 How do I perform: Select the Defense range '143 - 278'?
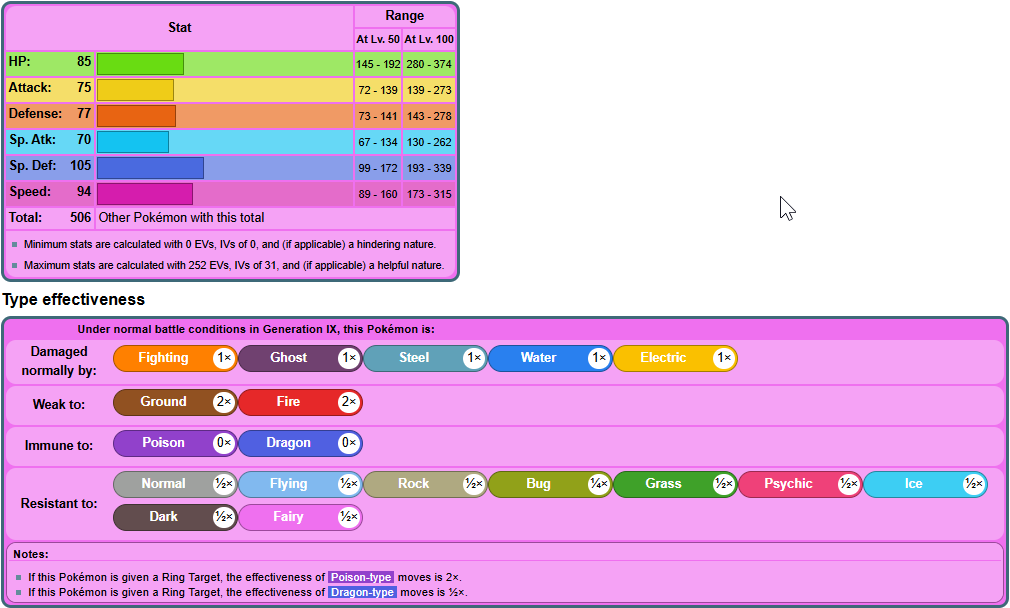pos(429,116)
